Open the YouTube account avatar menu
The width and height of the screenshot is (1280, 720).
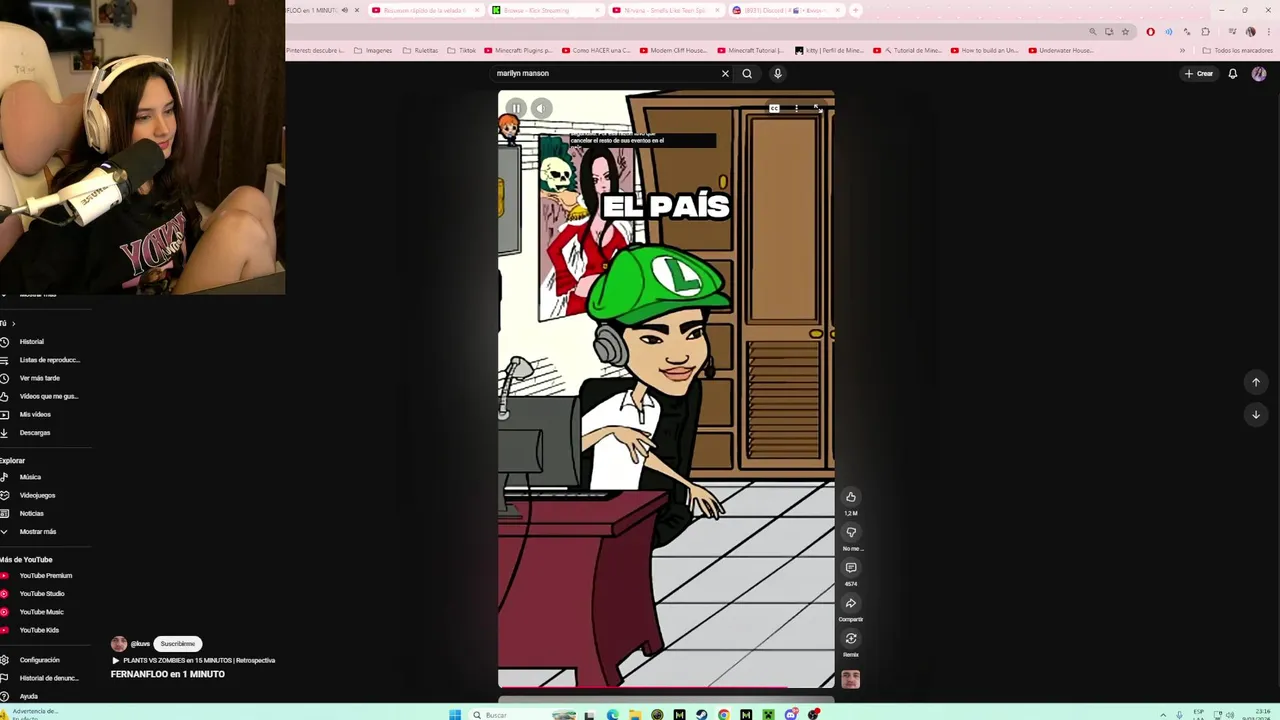click(1259, 73)
